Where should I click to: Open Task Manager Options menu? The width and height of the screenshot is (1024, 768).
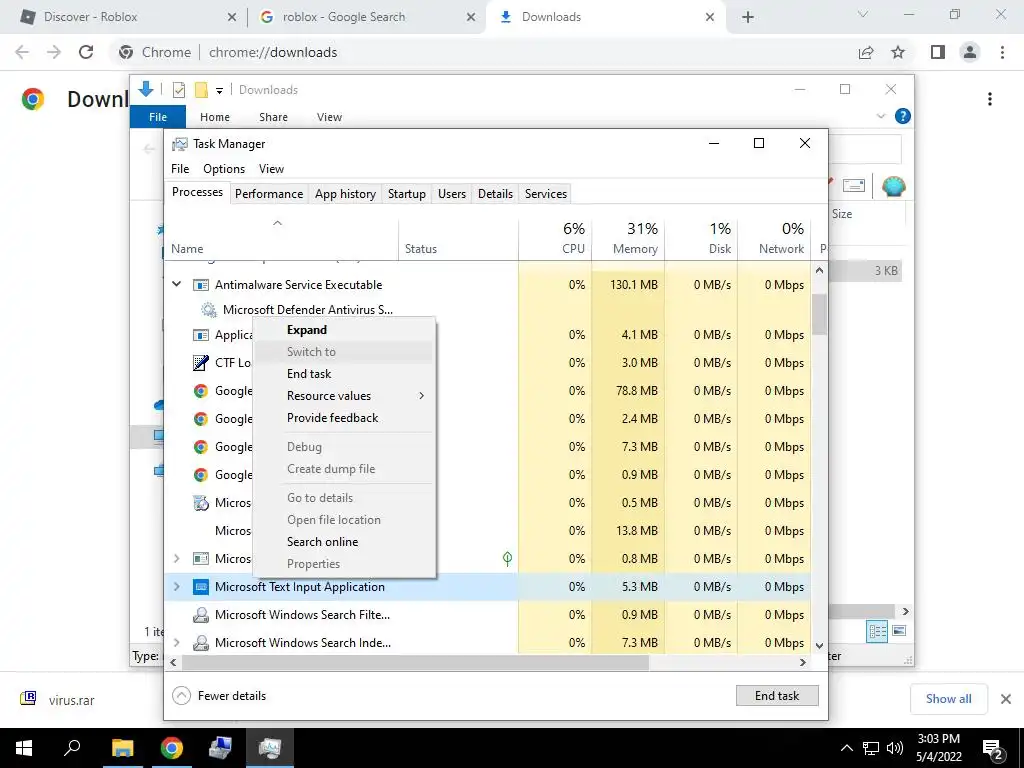(224, 168)
